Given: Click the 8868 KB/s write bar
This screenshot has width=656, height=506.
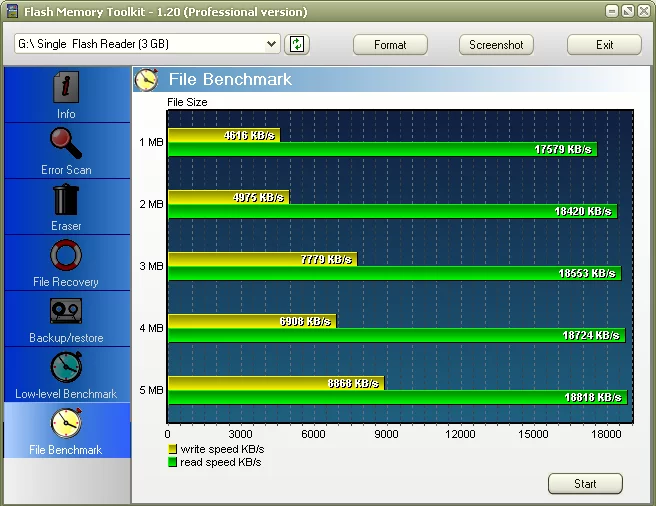Looking at the screenshot, I should click(x=276, y=383).
